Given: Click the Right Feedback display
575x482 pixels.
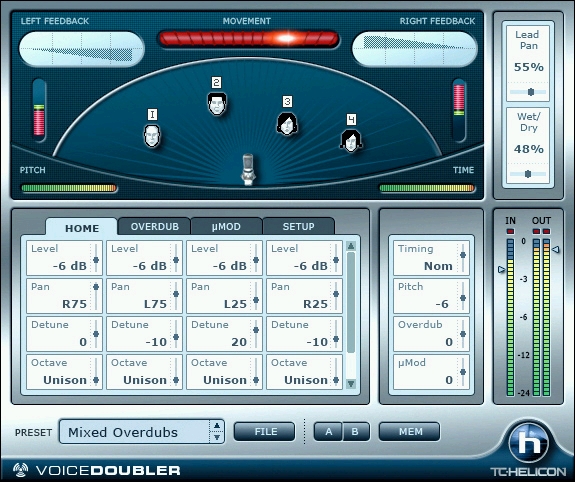Looking at the screenshot, I should [x=415, y=49].
